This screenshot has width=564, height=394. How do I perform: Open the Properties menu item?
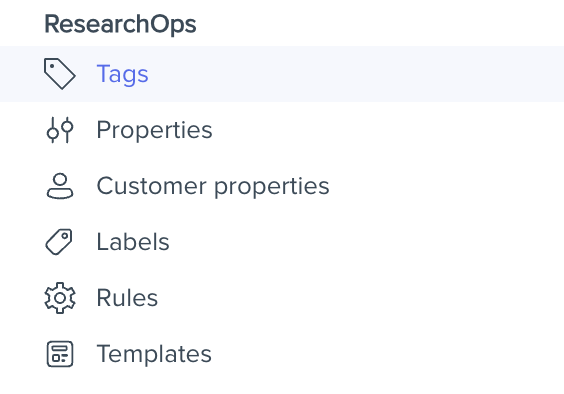coord(154,130)
